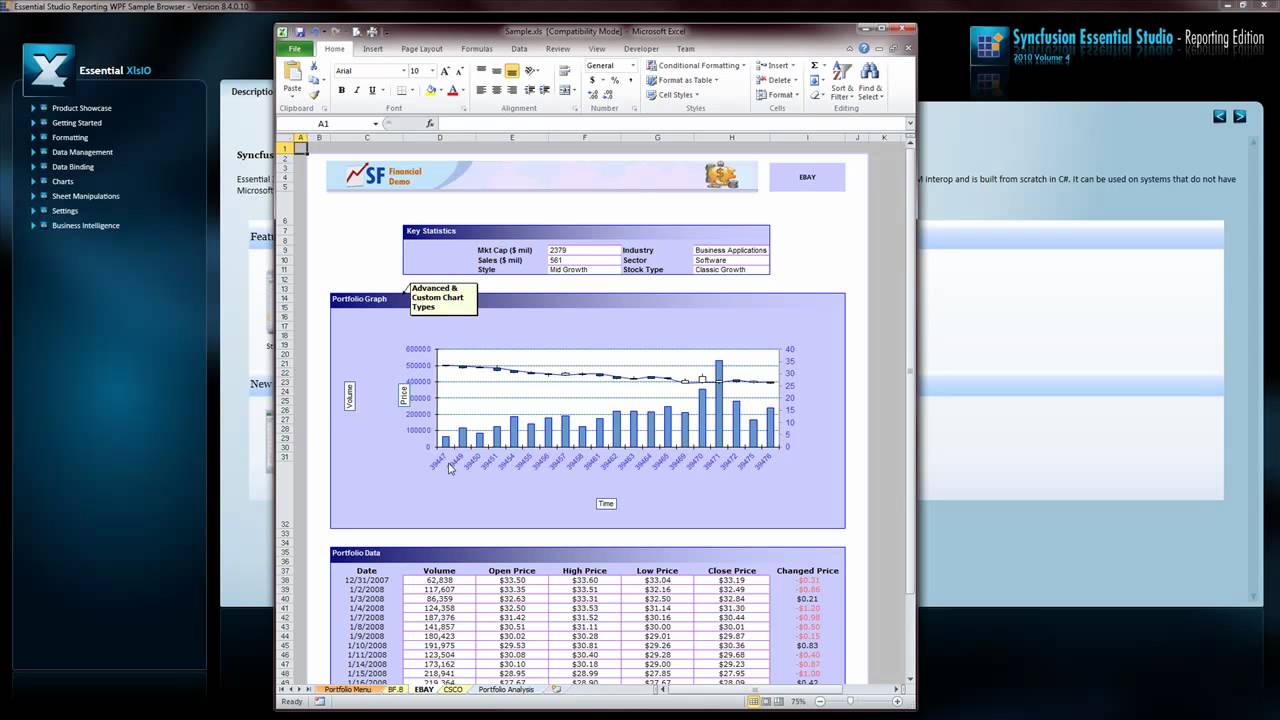Image resolution: width=1280 pixels, height=720 pixels.
Task: Click the Increase Decimal icon
Action: click(x=593, y=95)
